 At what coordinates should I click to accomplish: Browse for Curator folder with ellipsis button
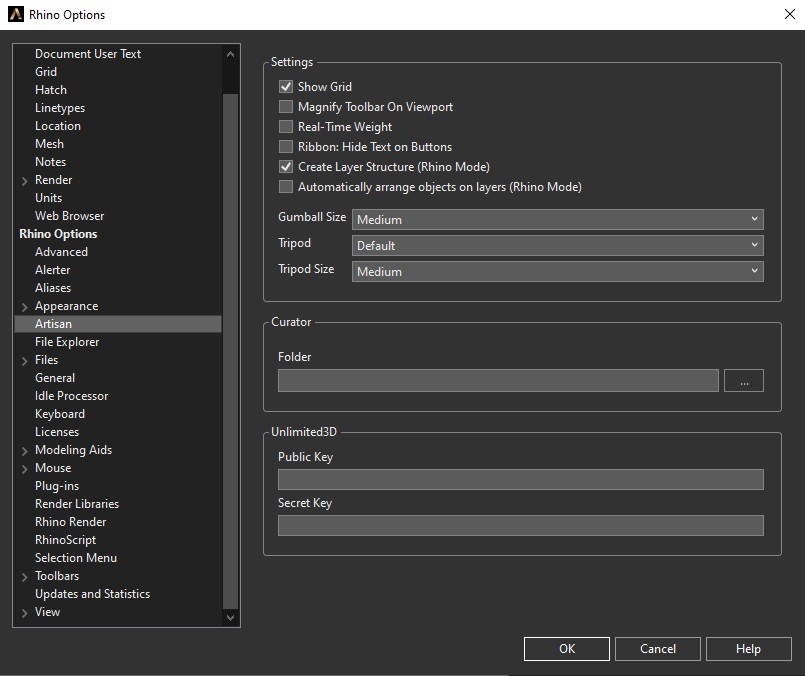coord(744,380)
